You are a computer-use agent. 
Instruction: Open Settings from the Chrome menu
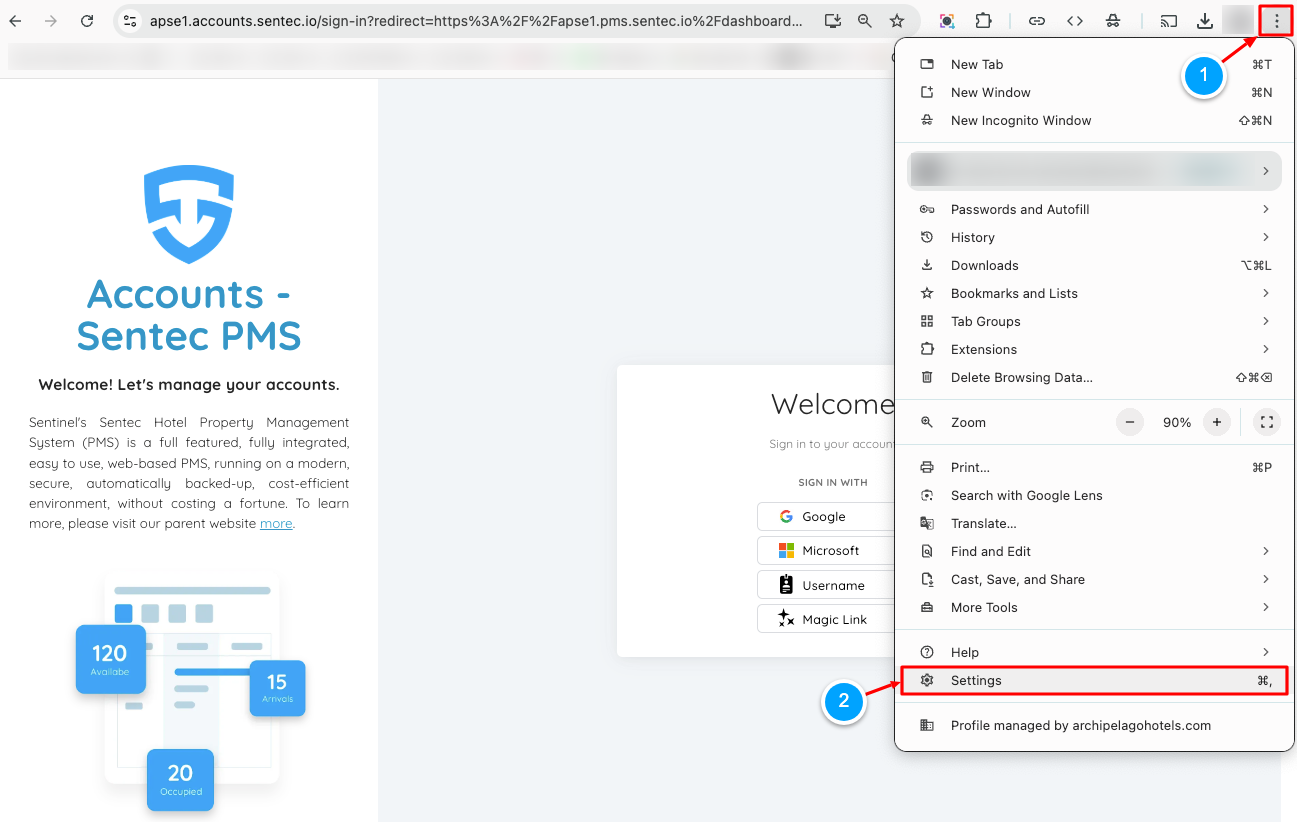click(1094, 680)
